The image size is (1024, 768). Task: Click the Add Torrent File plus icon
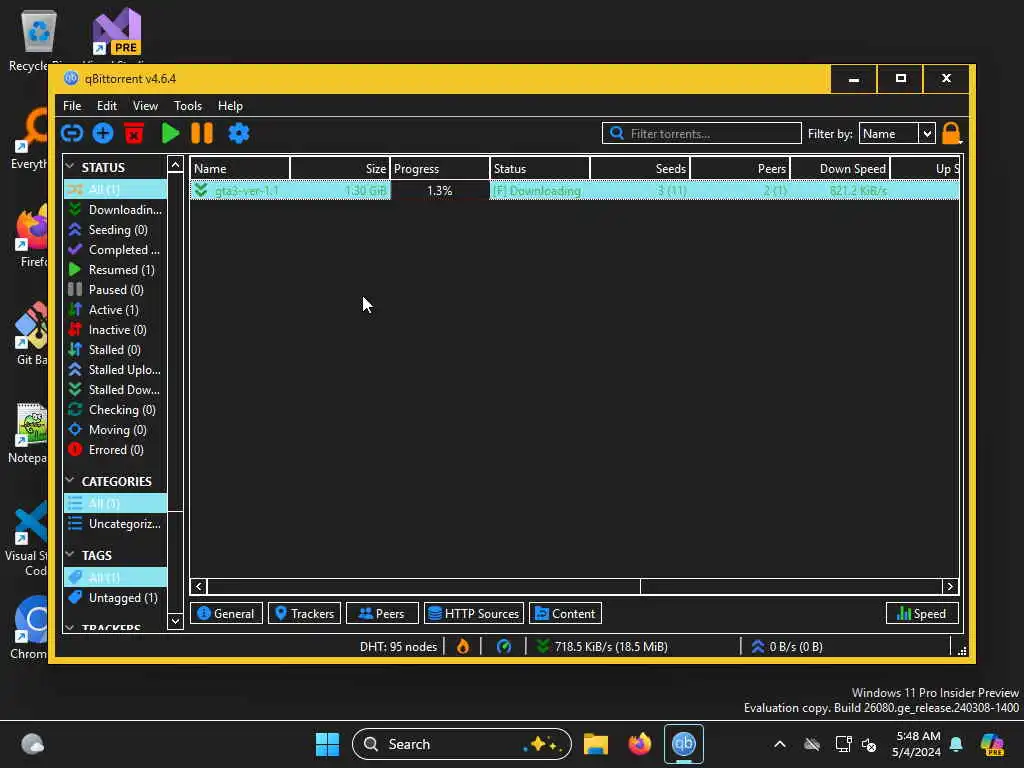pos(103,133)
